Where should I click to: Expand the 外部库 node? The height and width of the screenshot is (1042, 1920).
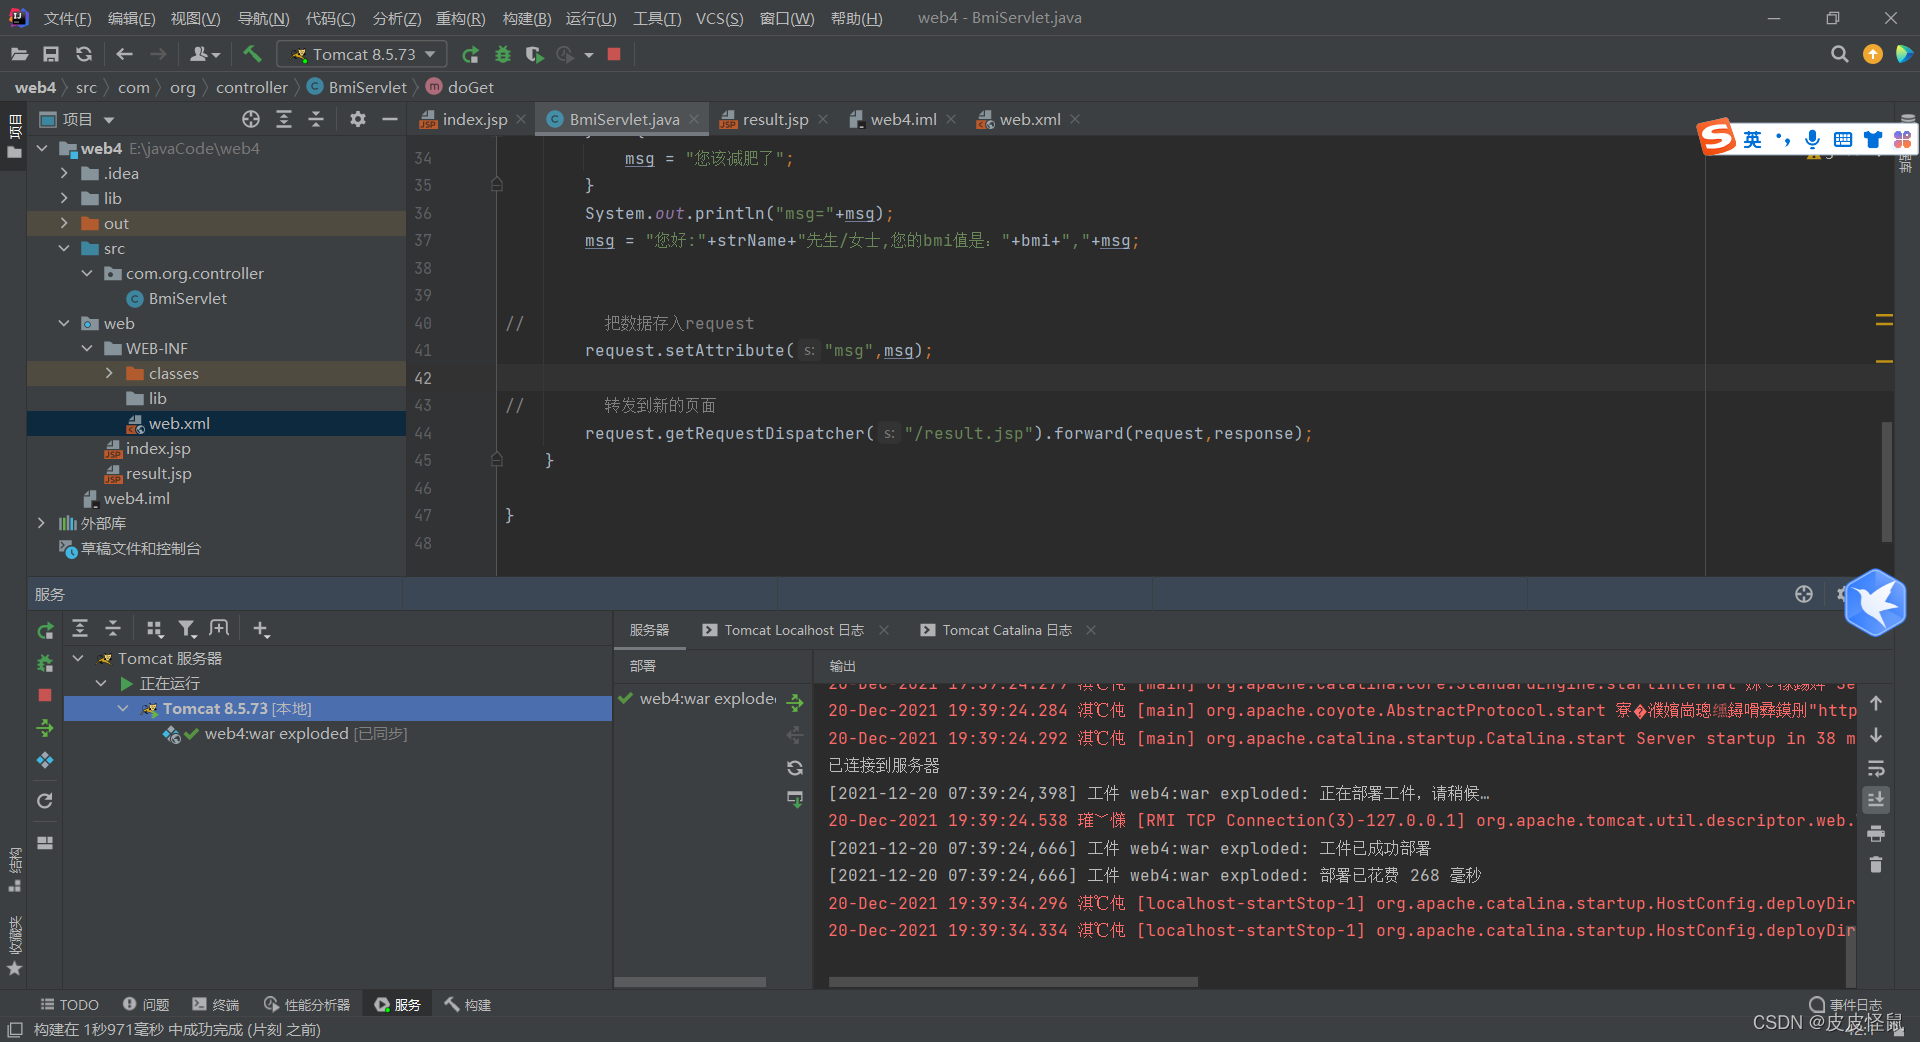[41, 523]
